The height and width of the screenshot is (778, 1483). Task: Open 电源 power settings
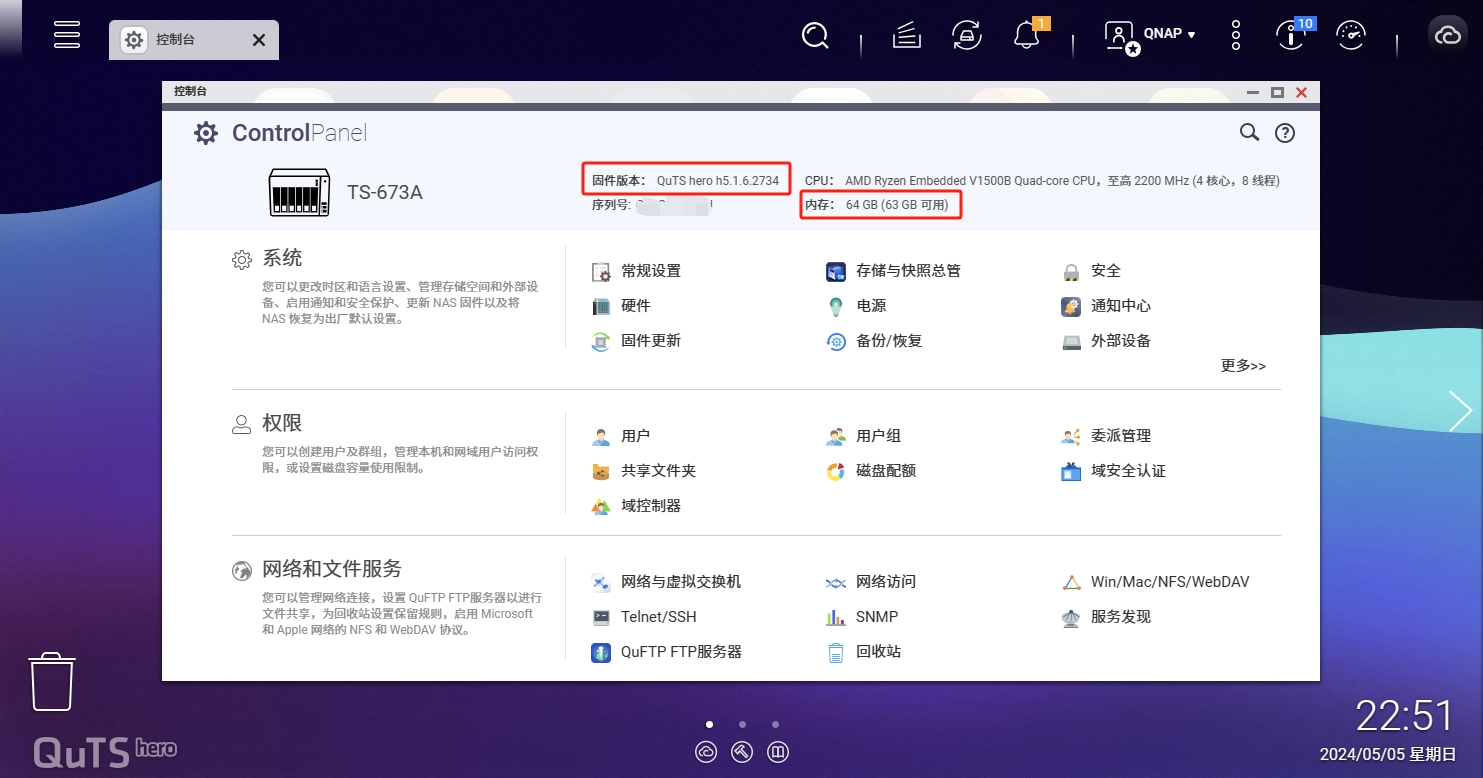[x=856, y=306]
